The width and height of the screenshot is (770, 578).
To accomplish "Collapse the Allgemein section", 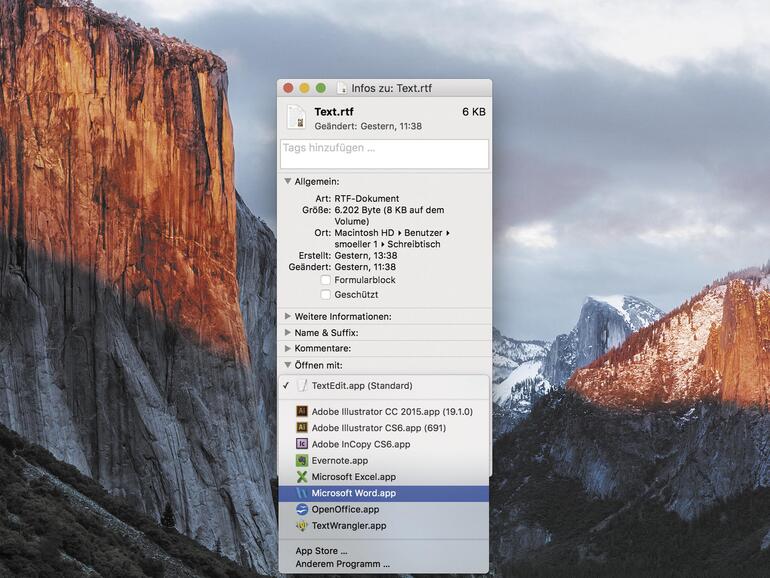I will tap(288, 181).
